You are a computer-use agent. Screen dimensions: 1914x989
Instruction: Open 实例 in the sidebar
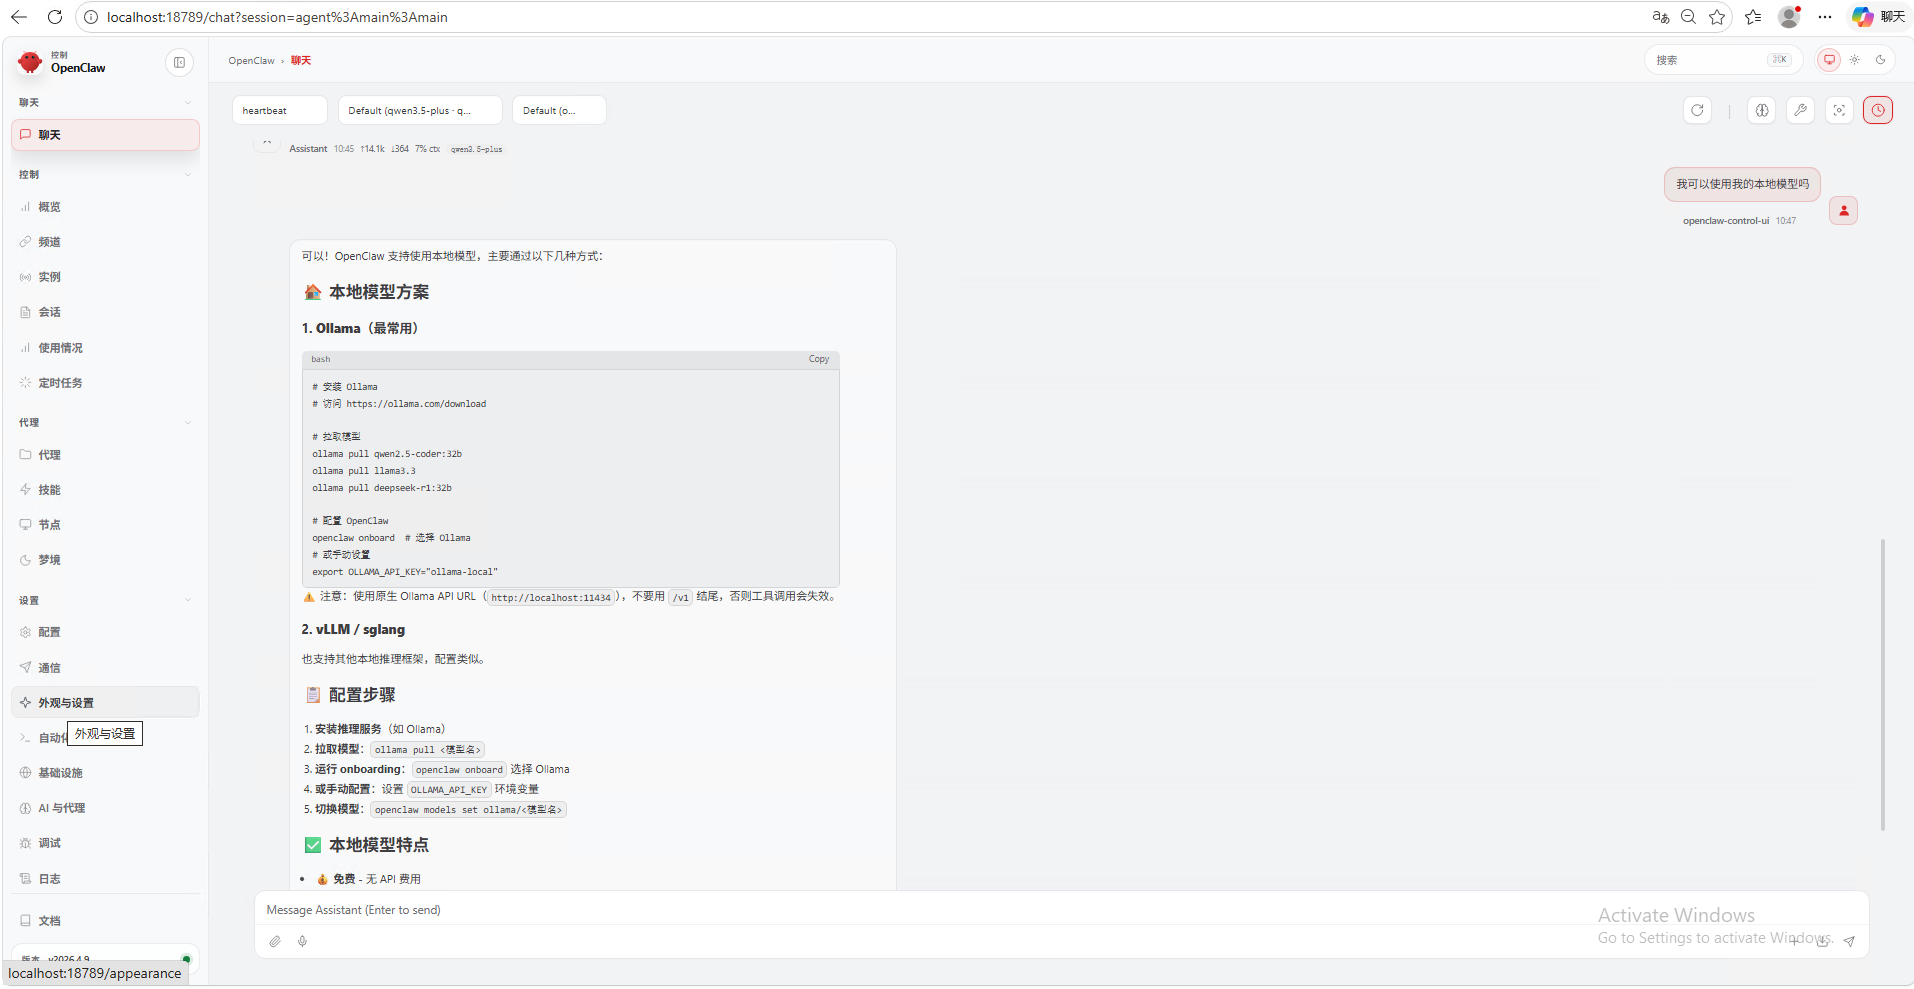tap(105, 277)
